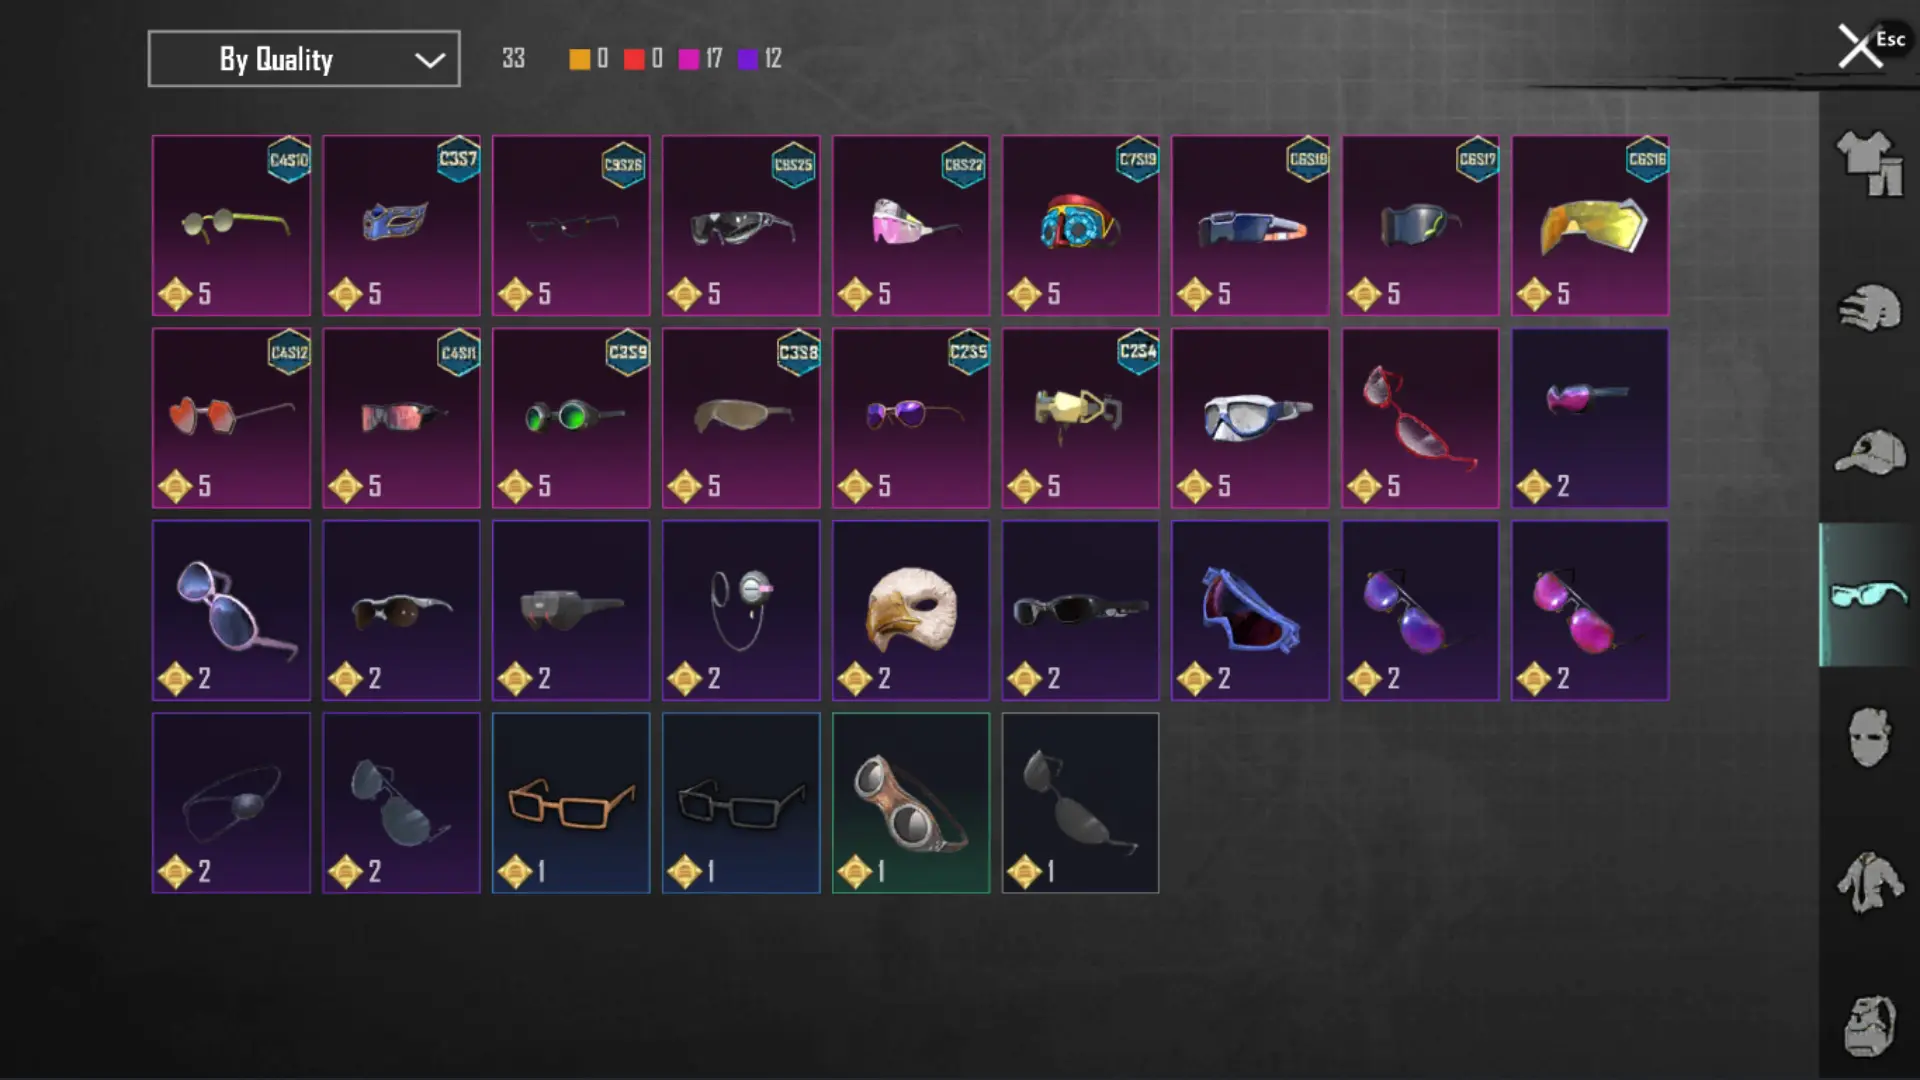The width and height of the screenshot is (1920, 1080).
Task: Open the face mask category icon
Action: (x=1869, y=737)
